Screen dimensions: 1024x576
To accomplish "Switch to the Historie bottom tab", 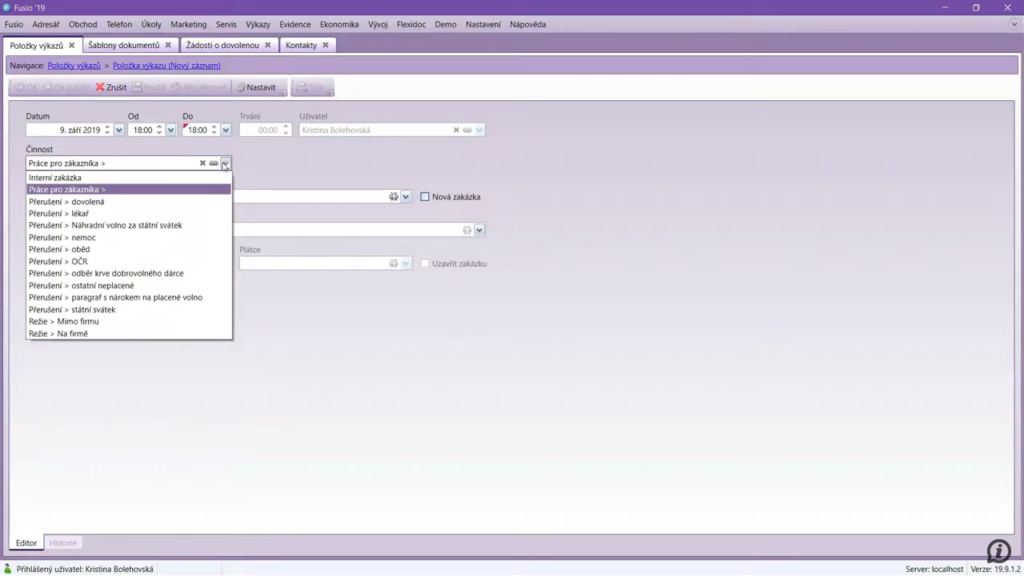I will pyautogui.click(x=63, y=543).
